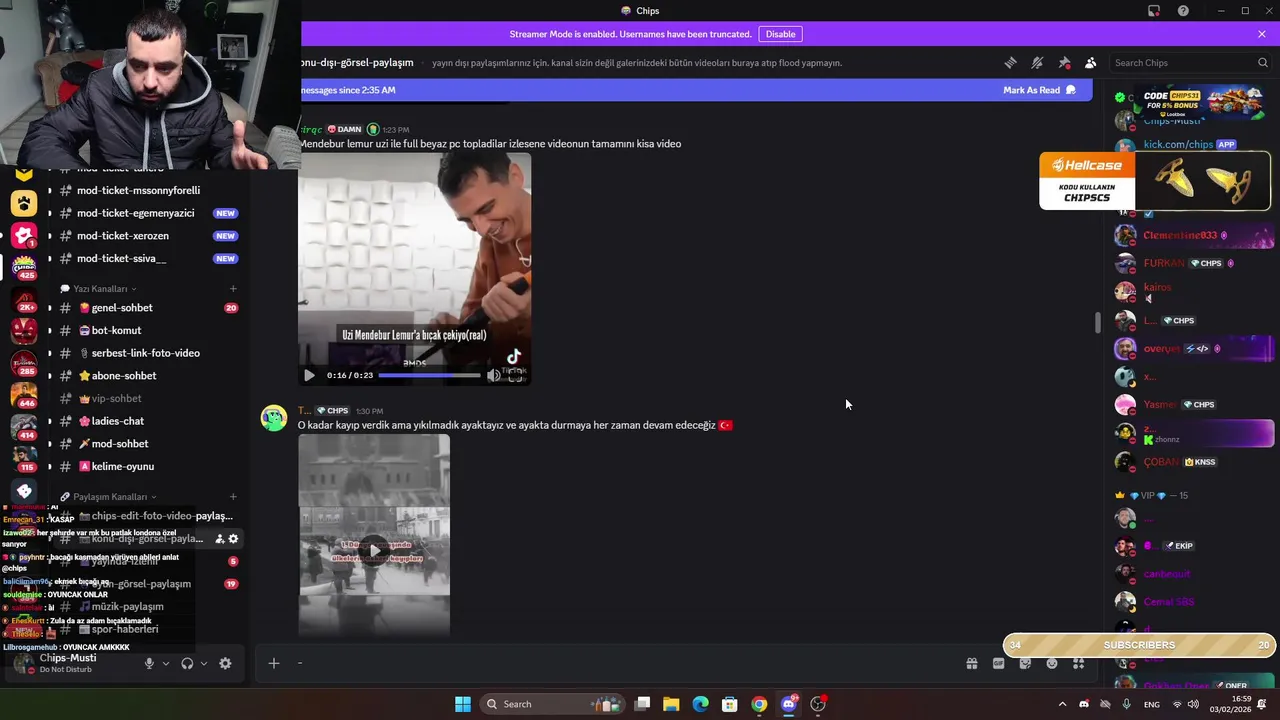The height and width of the screenshot is (720, 1280).
Task: Mute the first video volume icon
Action: pyautogui.click(x=493, y=375)
